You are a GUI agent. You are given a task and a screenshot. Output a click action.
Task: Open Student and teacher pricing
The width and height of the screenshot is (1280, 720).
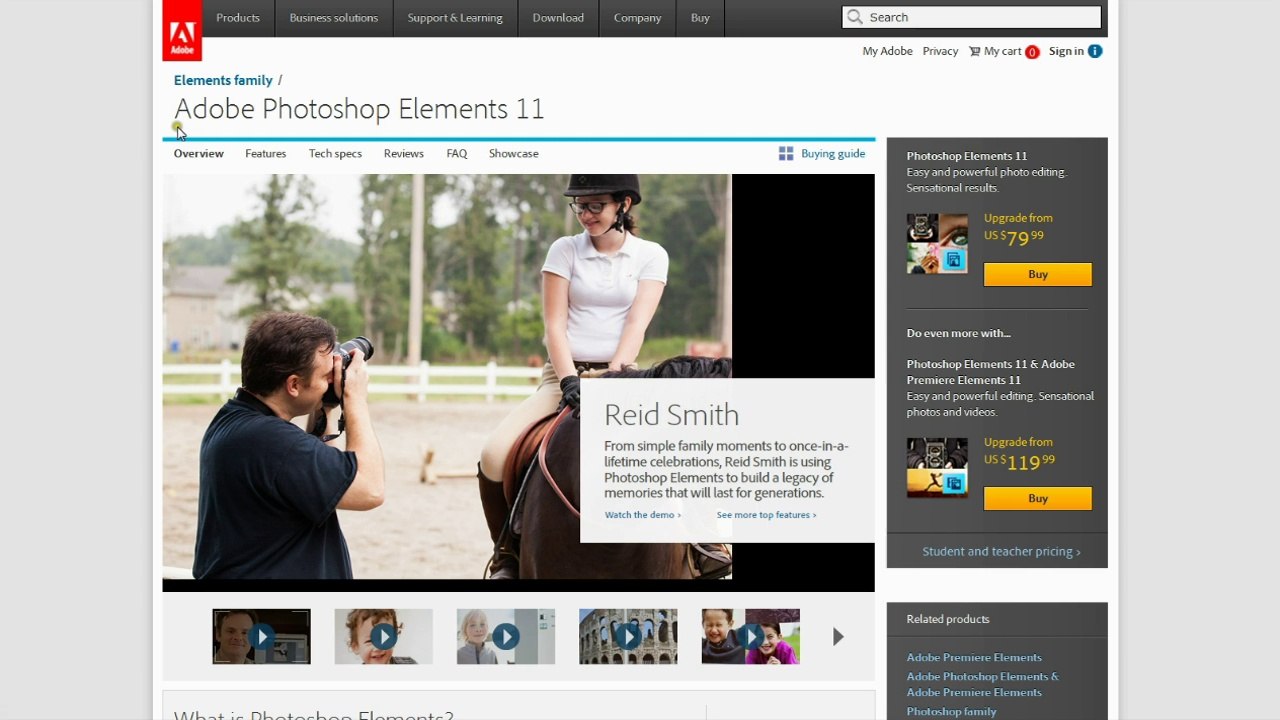coord(1001,551)
